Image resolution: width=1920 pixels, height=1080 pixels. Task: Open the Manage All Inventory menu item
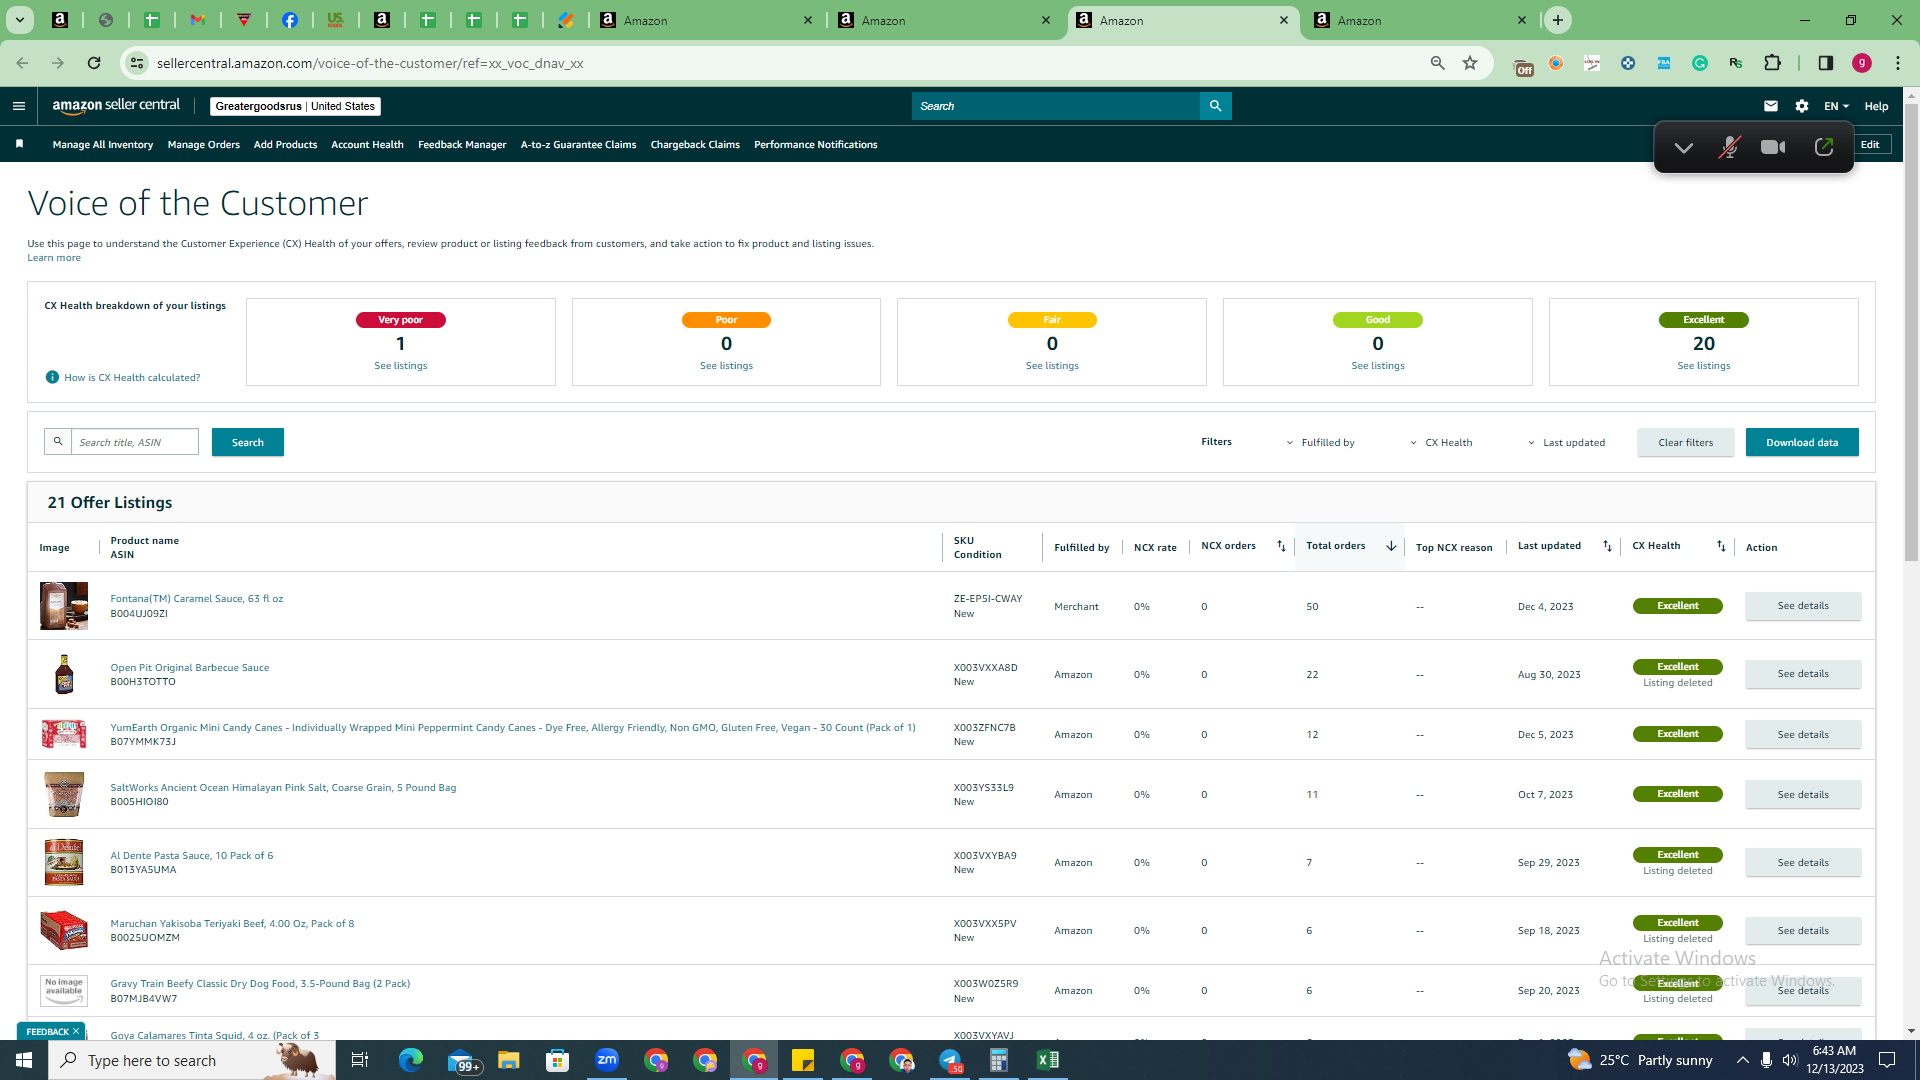tap(103, 145)
